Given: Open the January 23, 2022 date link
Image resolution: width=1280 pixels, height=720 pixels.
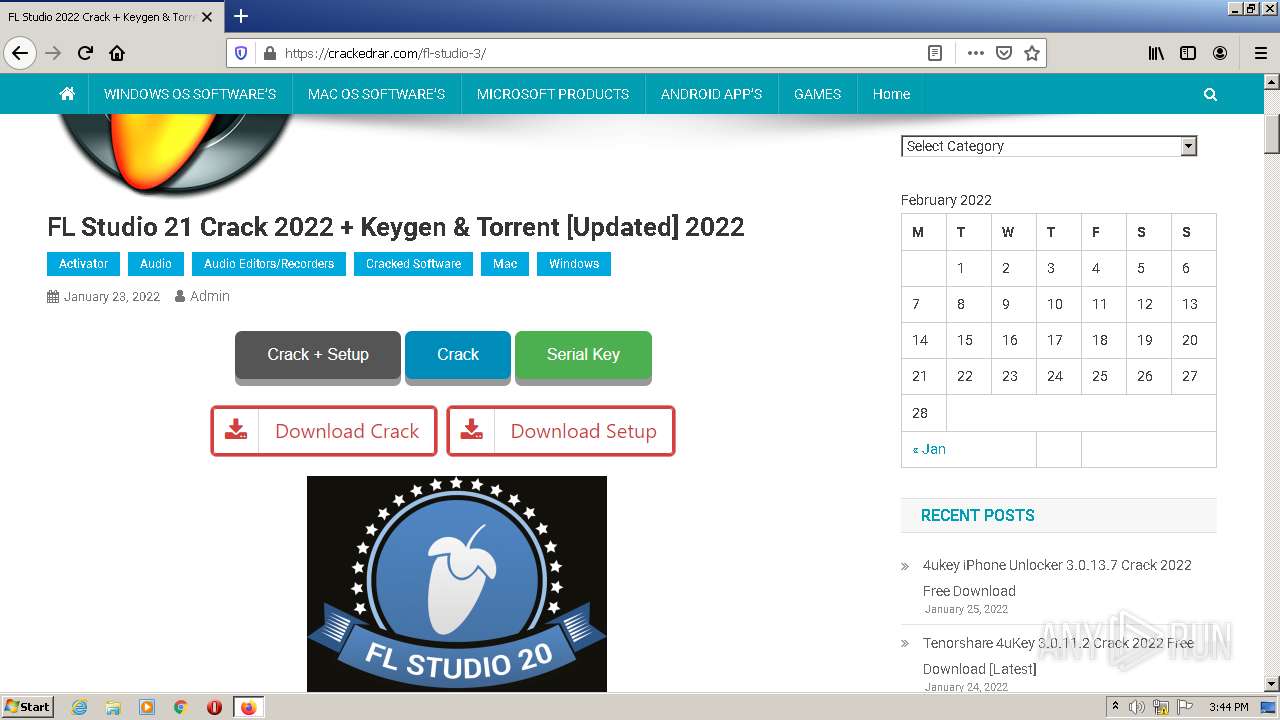Looking at the screenshot, I should coord(112,296).
